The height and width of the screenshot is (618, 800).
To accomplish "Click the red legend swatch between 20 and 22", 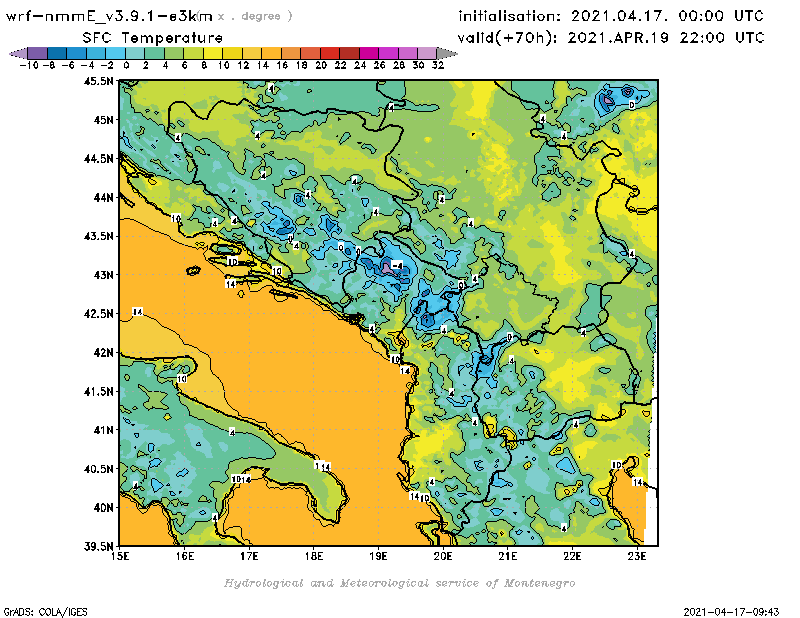I will pos(330,53).
